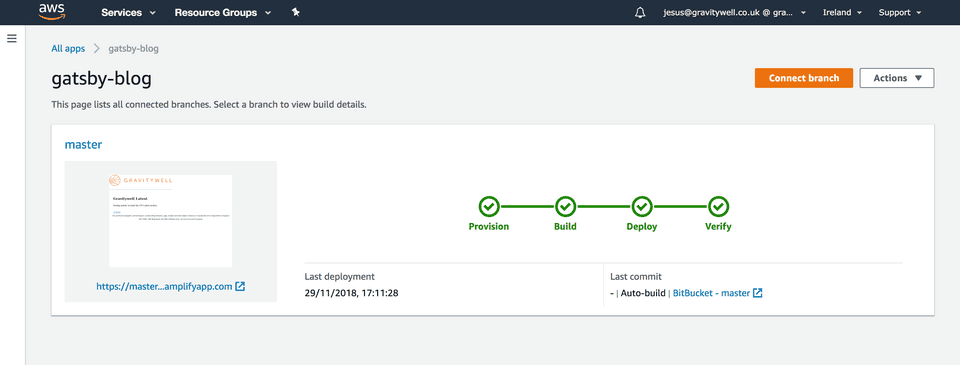Go to All apps breadcrumb link
Image resolution: width=960 pixels, height=365 pixels.
68,48
